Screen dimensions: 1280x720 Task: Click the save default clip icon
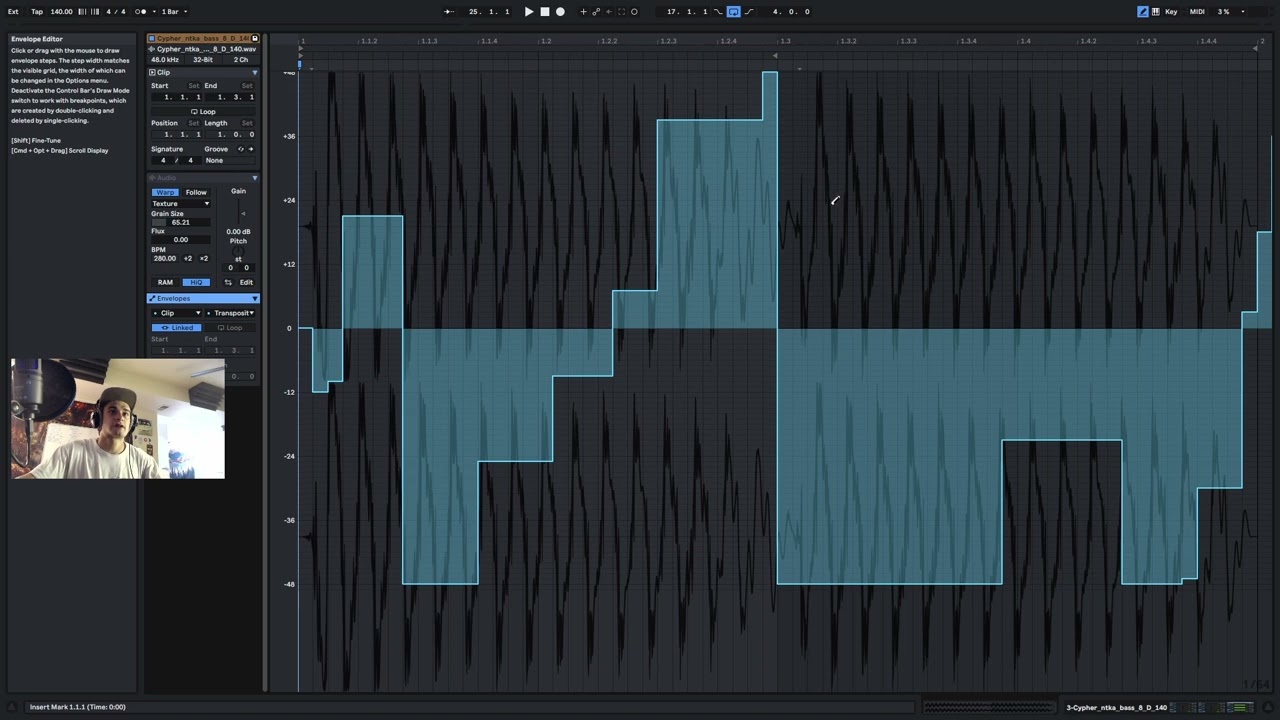click(x=255, y=39)
